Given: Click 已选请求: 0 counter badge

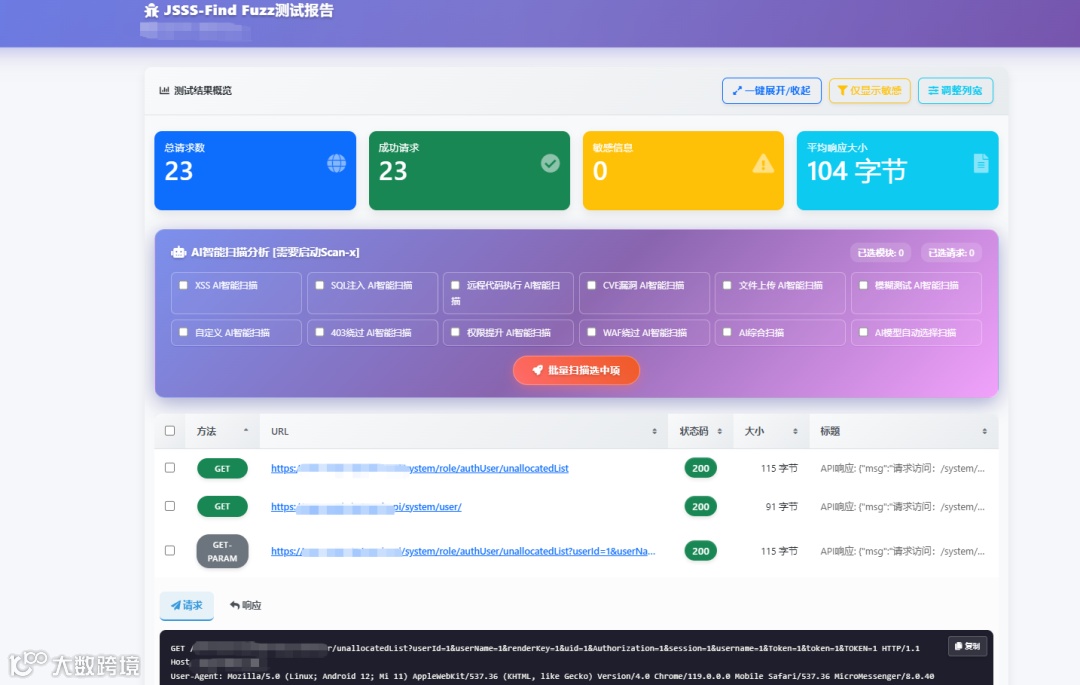Looking at the screenshot, I should [x=951, y=253].
